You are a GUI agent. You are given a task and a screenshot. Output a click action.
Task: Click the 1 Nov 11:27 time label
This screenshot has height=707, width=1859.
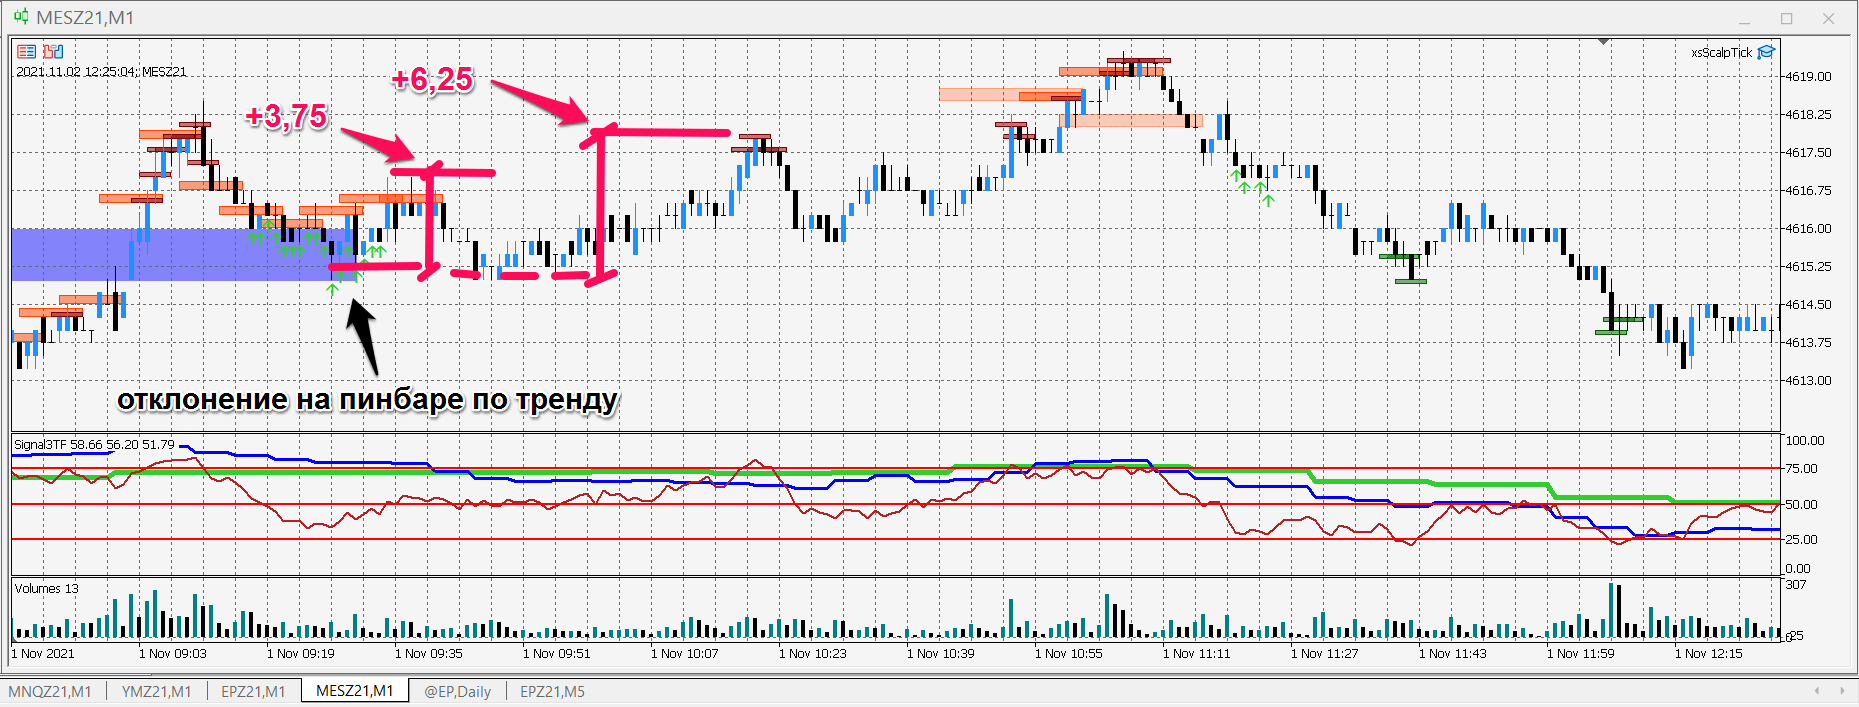[1325, 653]
